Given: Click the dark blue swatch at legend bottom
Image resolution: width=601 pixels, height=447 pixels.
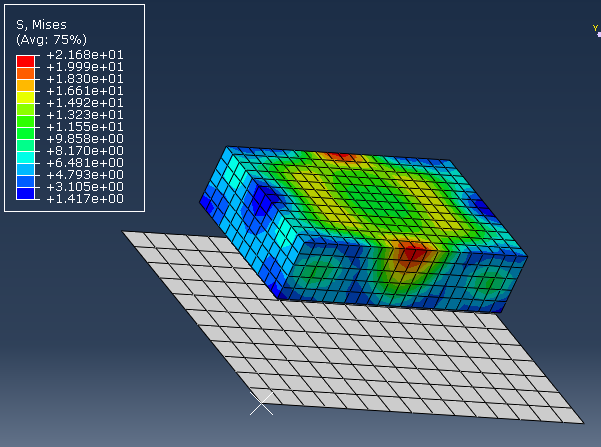Looking at the screenshot, I should (26, 193).
